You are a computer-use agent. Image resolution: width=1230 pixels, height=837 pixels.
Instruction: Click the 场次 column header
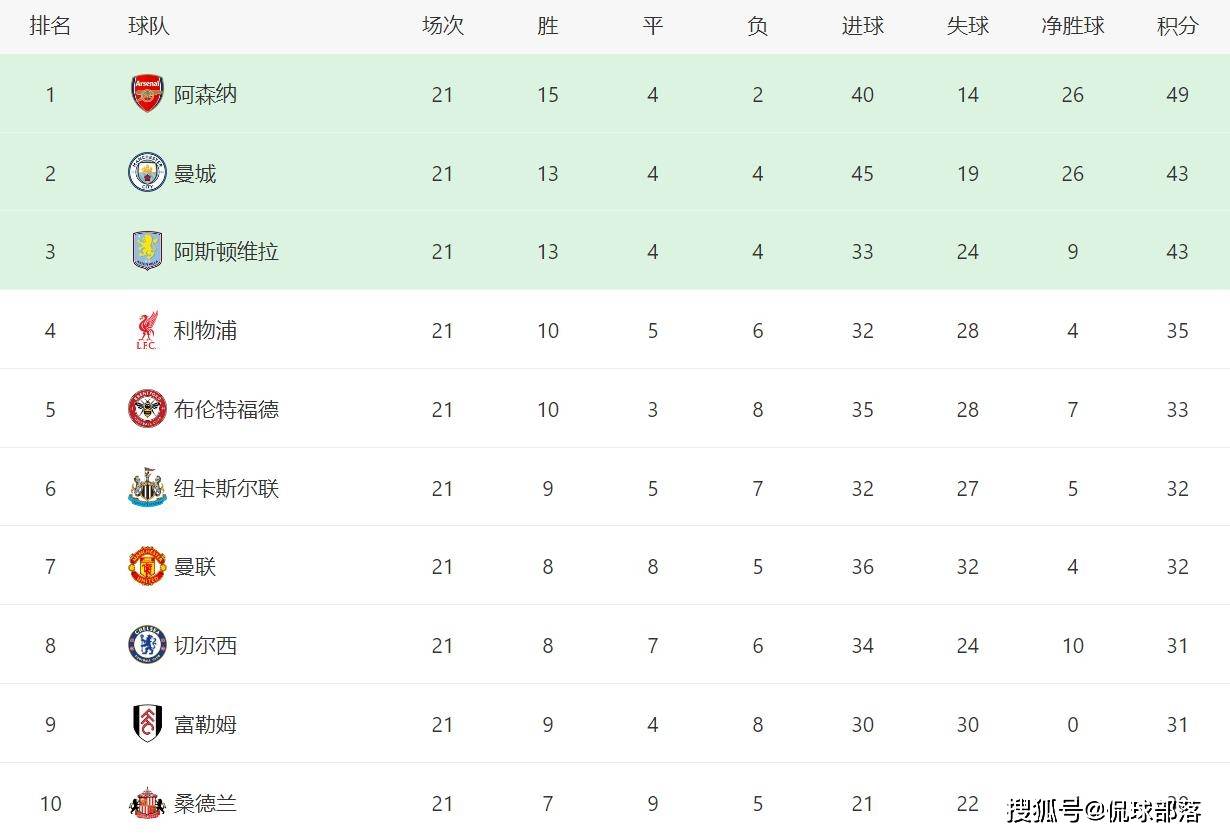click(443, 26)
